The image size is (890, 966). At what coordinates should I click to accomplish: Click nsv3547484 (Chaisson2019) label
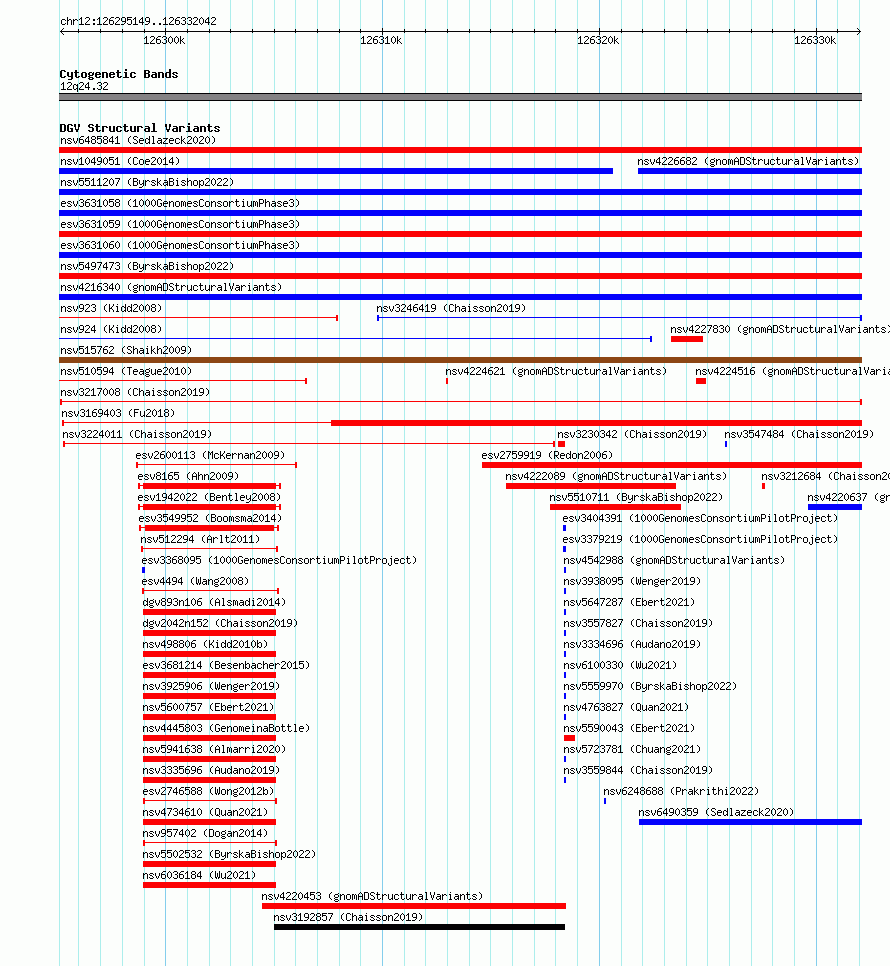[799, 434]
